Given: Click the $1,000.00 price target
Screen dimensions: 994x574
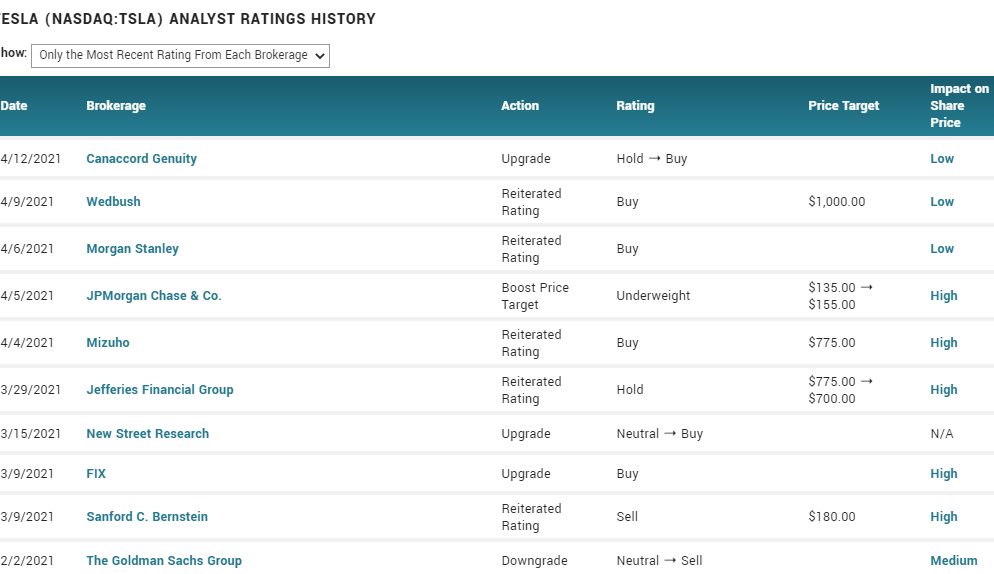Looking at the screenshot, I should coord(837,202).
